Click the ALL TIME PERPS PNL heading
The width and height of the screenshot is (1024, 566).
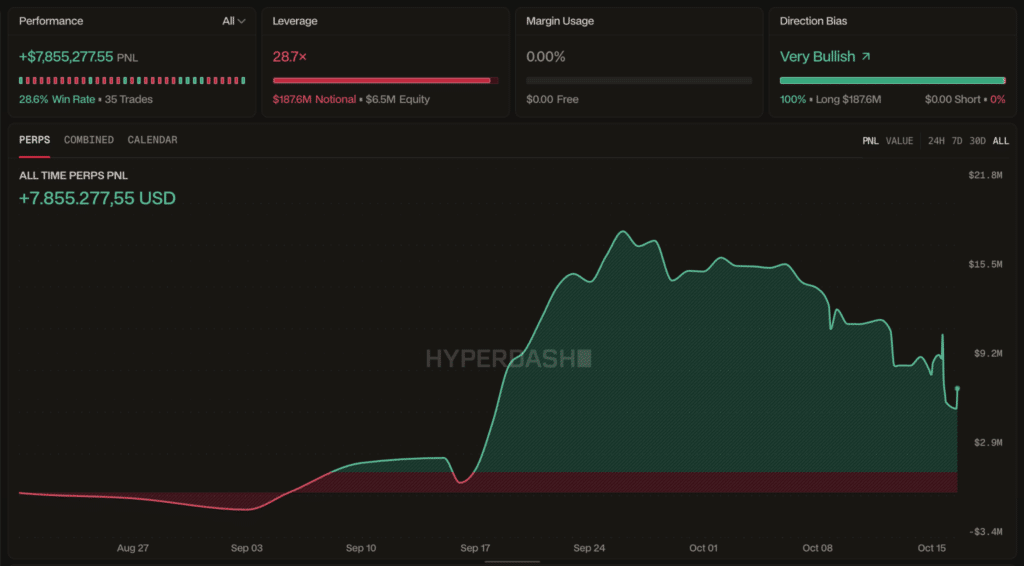click(73, 176)
